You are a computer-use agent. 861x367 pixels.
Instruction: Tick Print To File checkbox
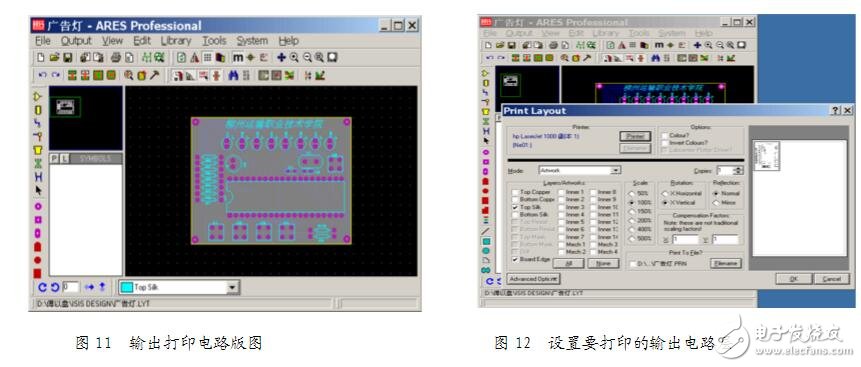pyautogui.click(x=633, y=264)
